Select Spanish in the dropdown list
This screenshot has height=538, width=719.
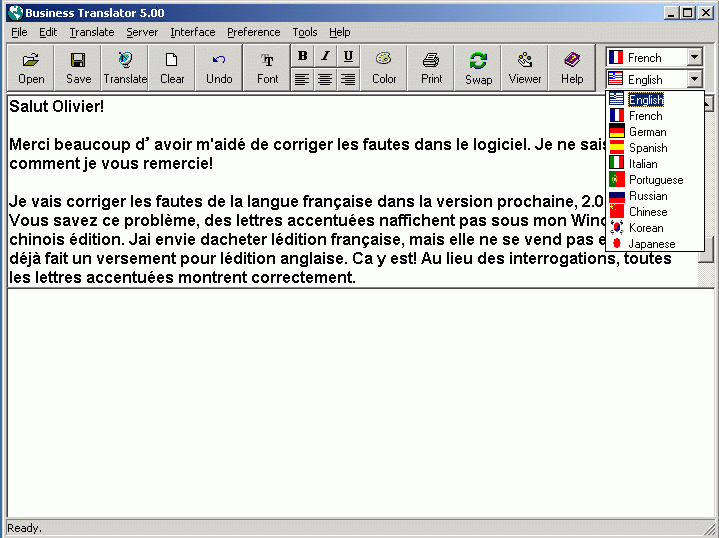[x=654, y=147]
